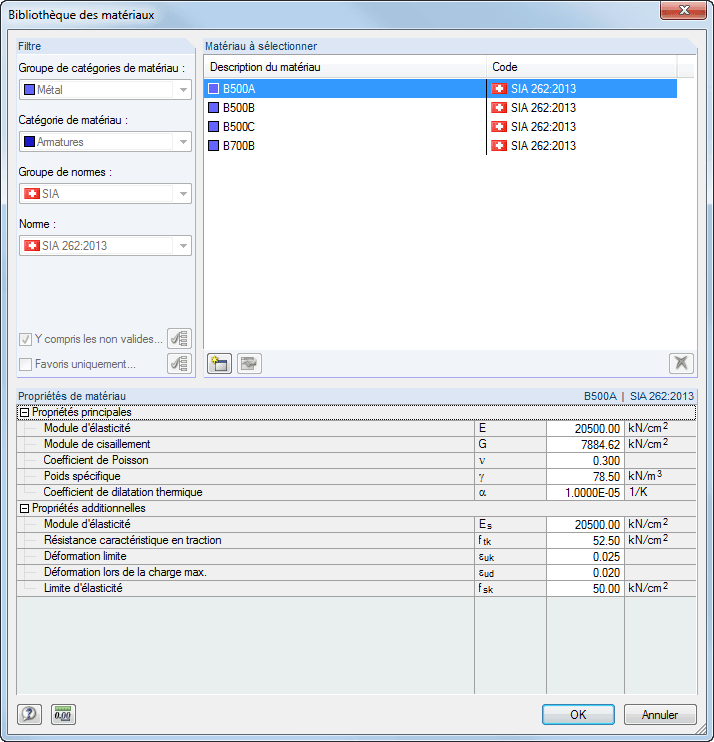Viewport: 714px width, 742px height.
Task: Click Swiss flag icon in B500B row
Action: pos(499,108)
